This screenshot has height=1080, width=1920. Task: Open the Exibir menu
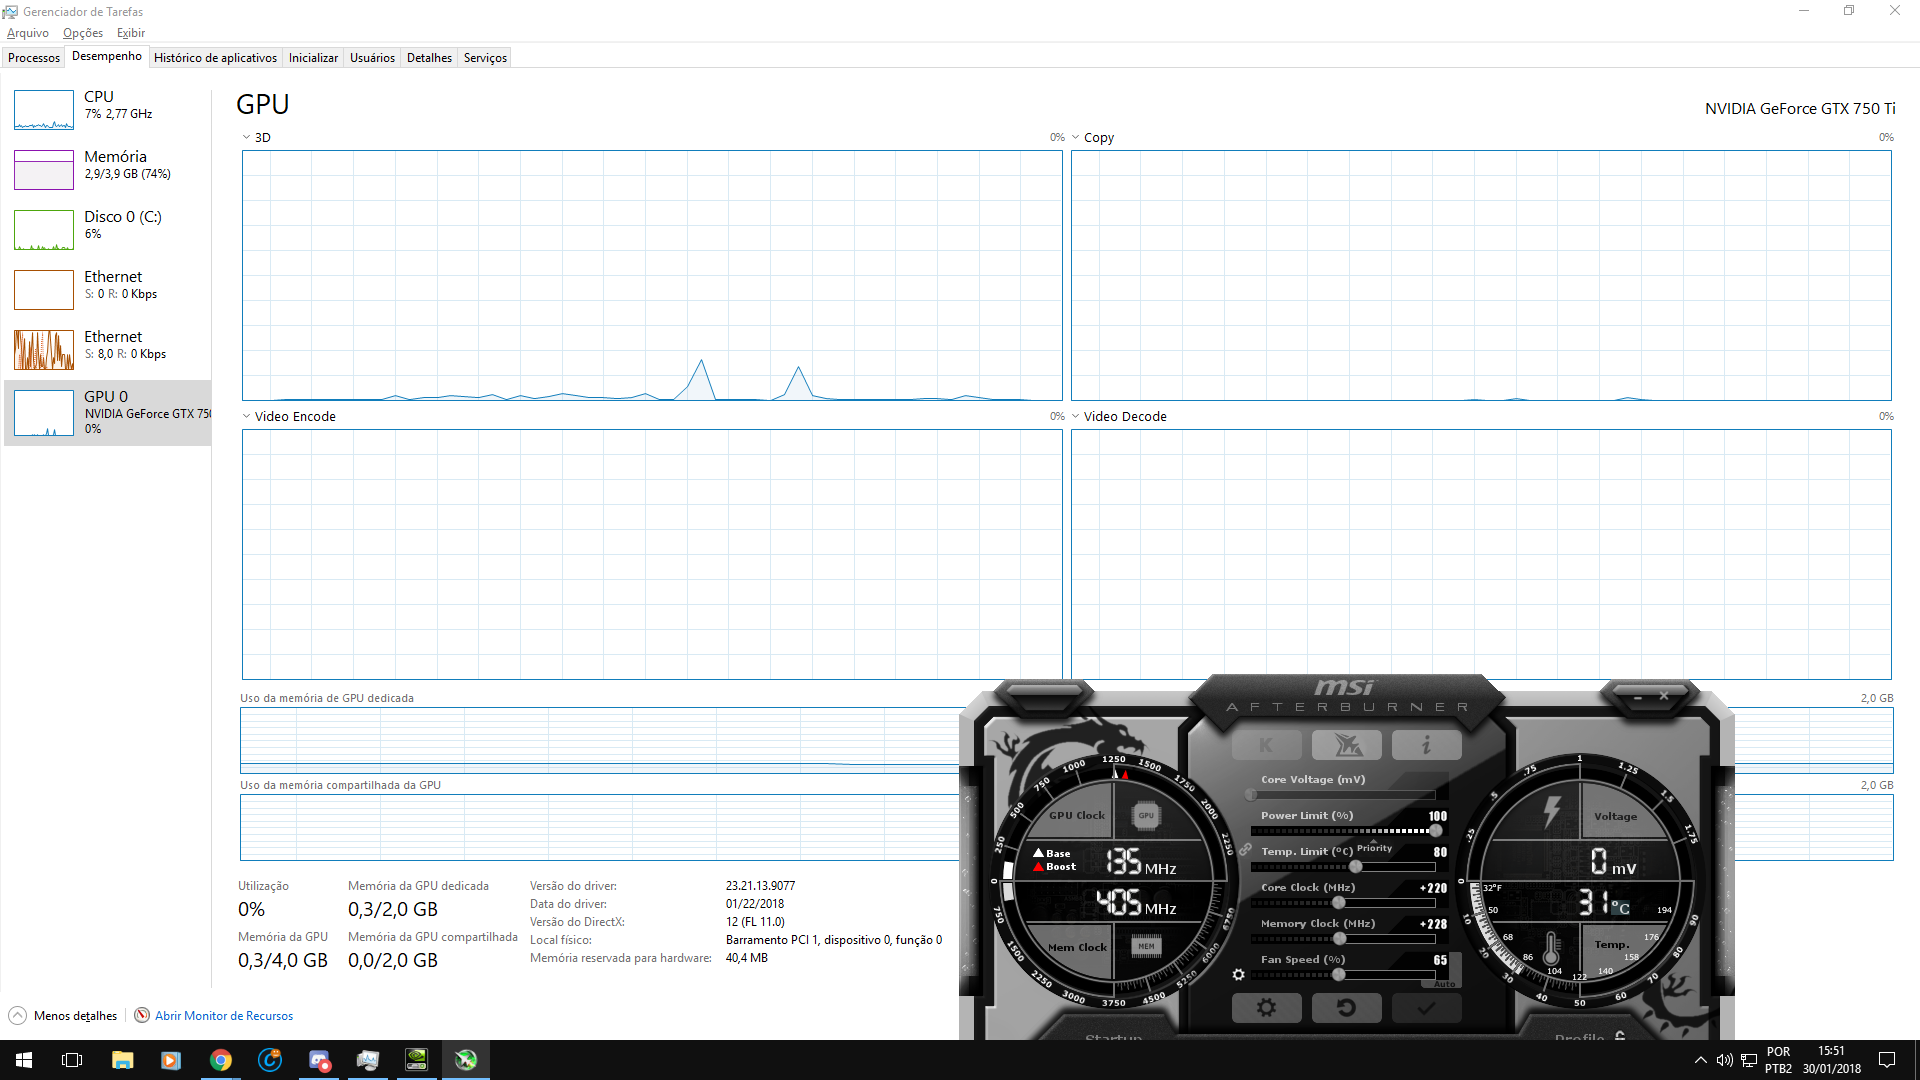click(x=131, y=33)
